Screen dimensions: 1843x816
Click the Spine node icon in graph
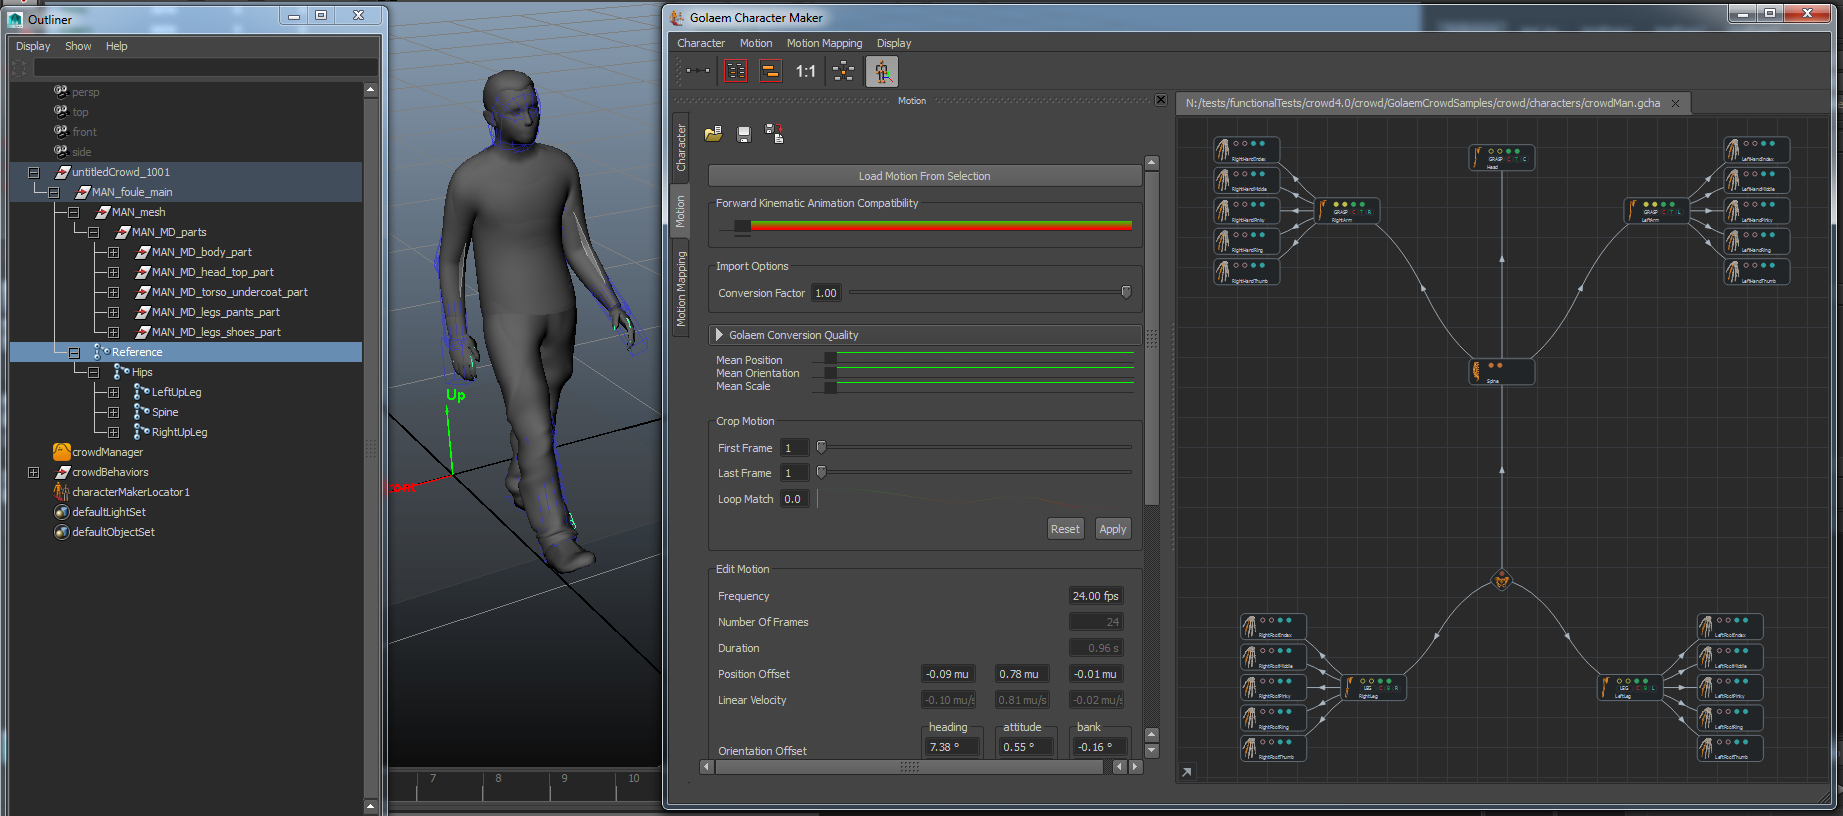1477,371
